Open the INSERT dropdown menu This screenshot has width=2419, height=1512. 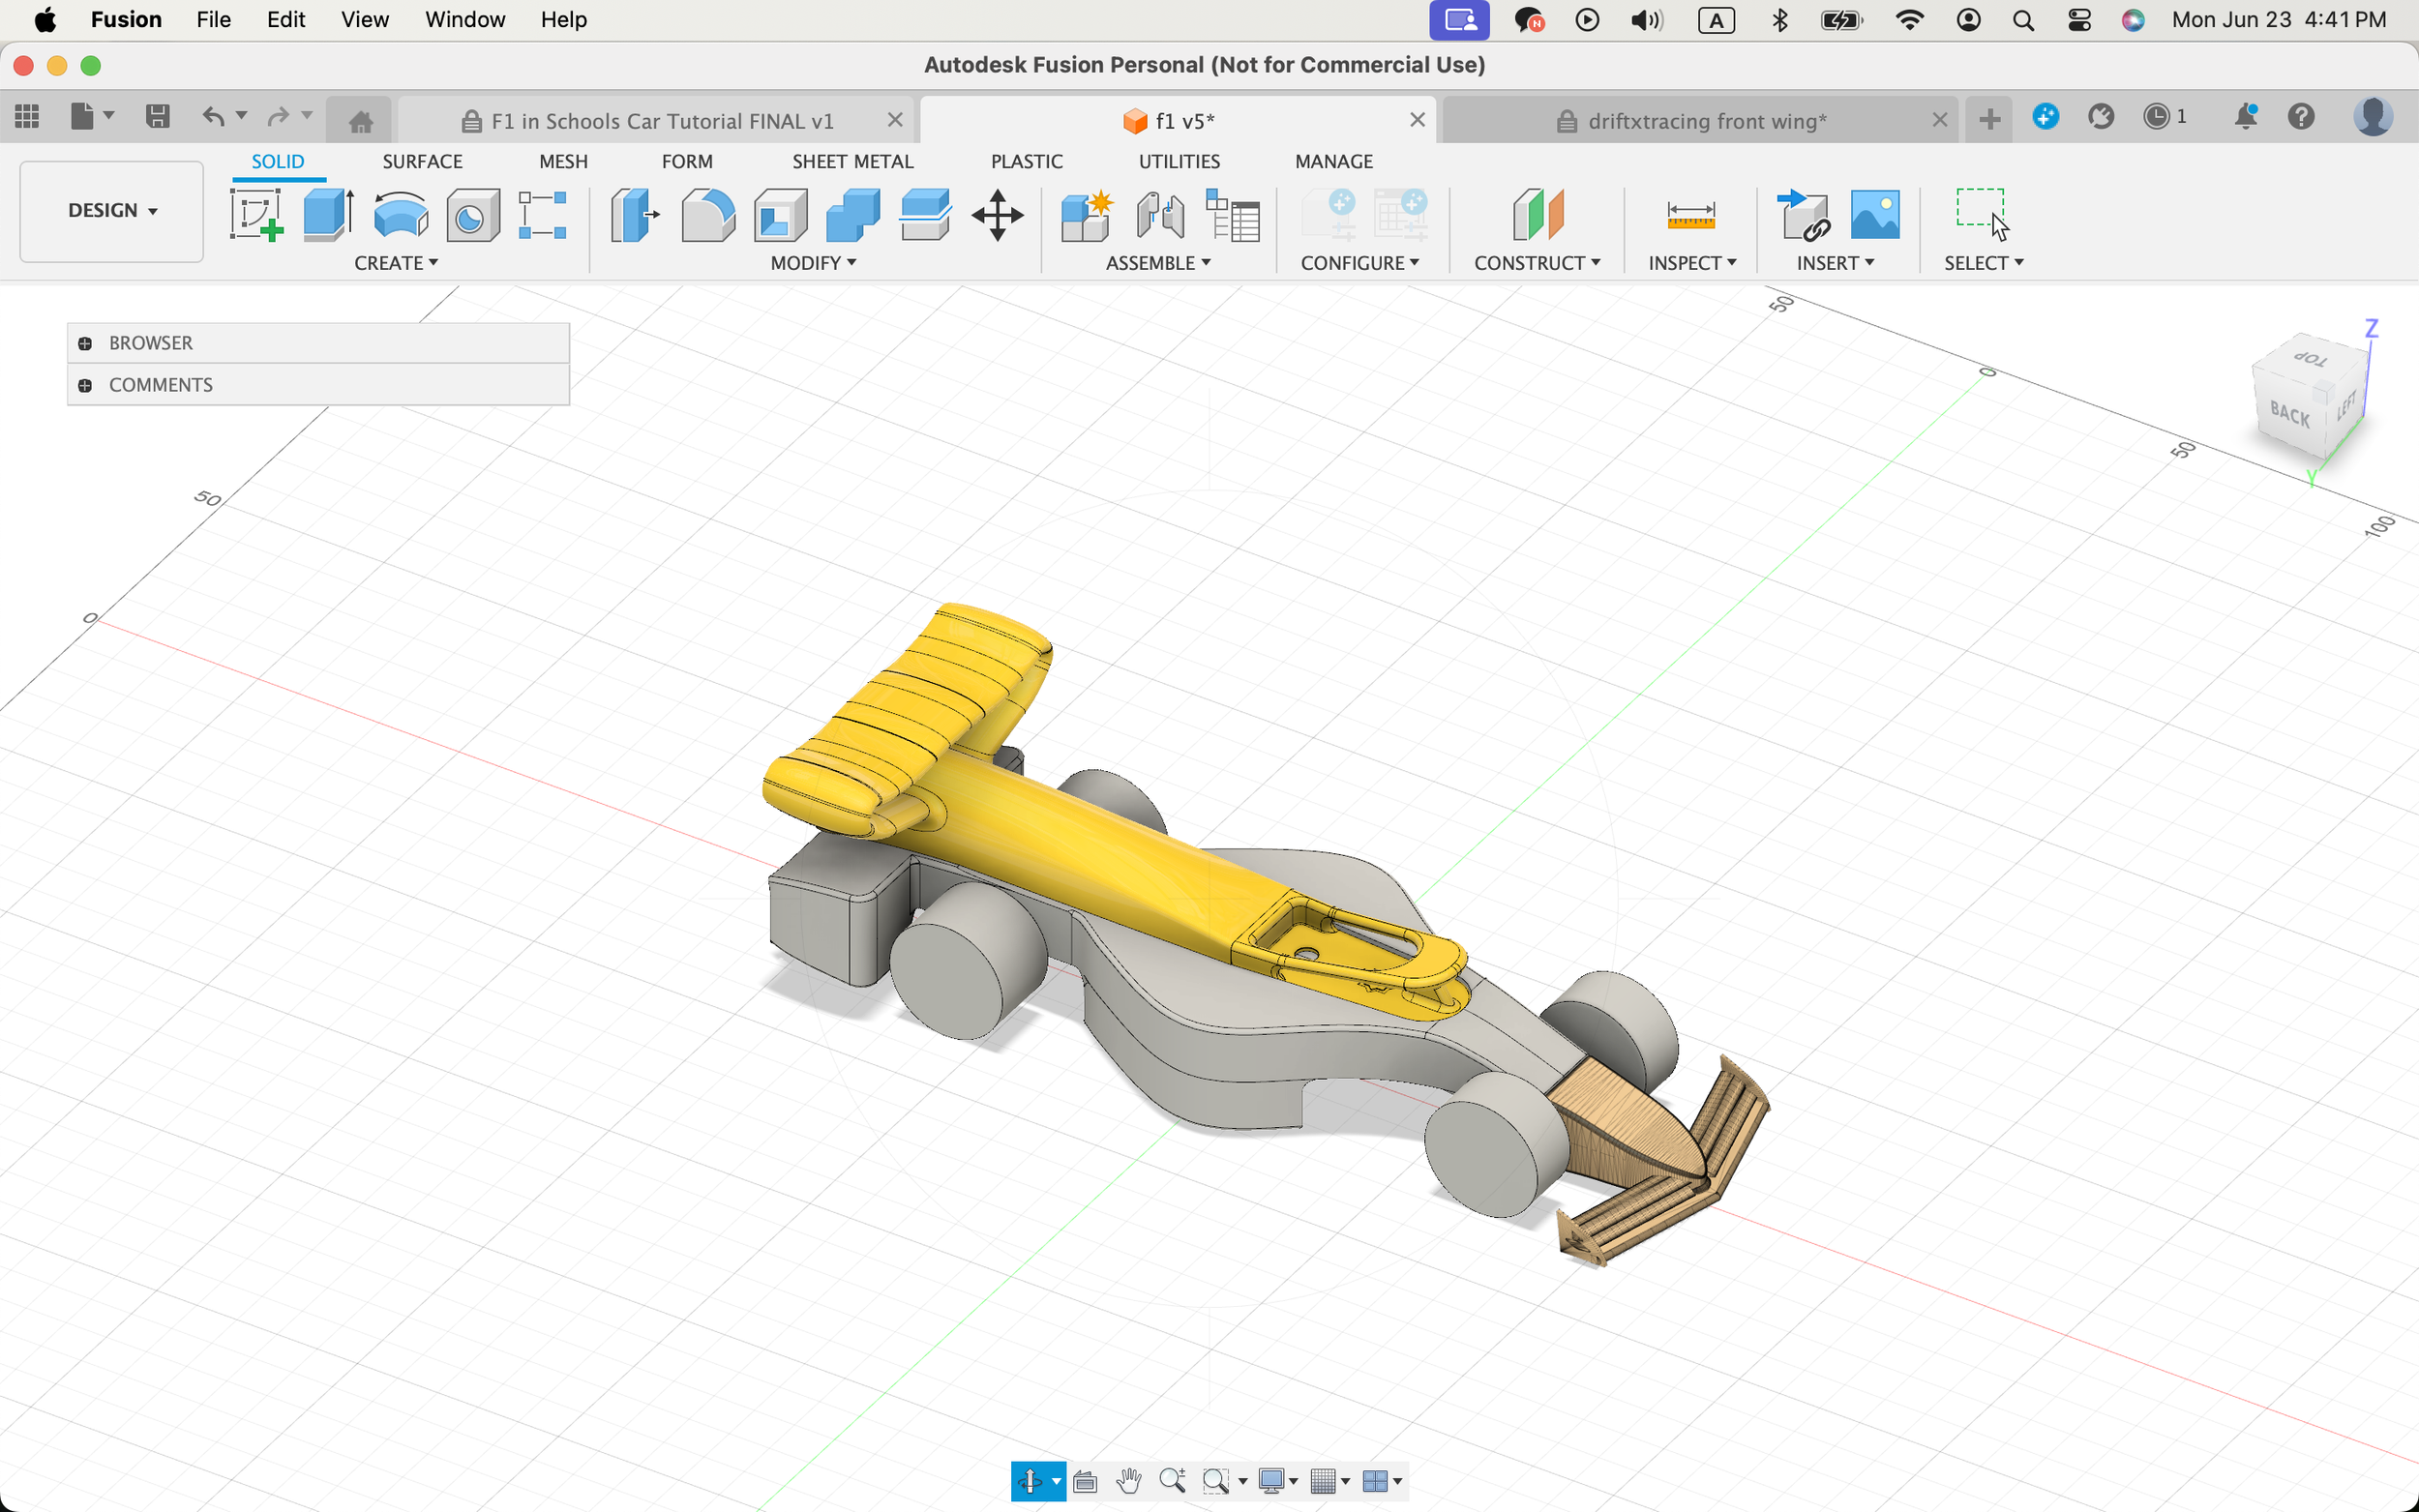1835,263
